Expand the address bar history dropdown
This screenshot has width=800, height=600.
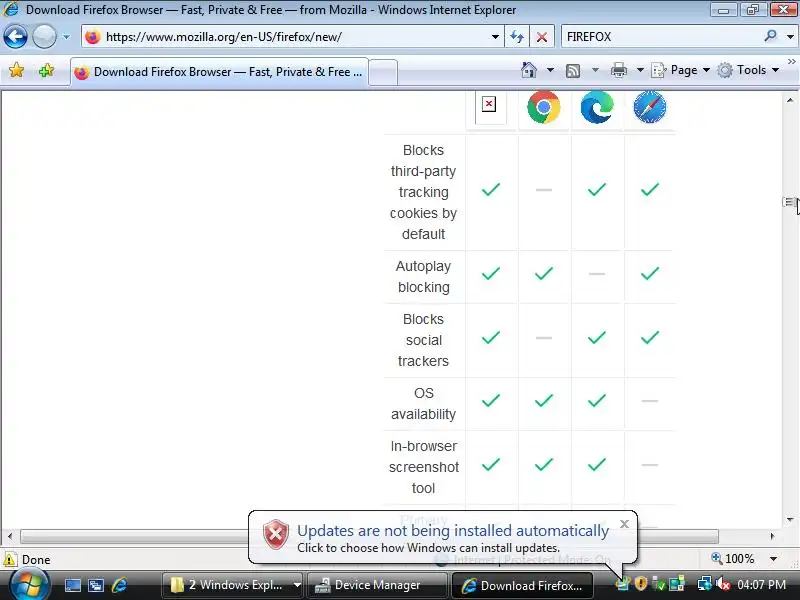(494, 37)
